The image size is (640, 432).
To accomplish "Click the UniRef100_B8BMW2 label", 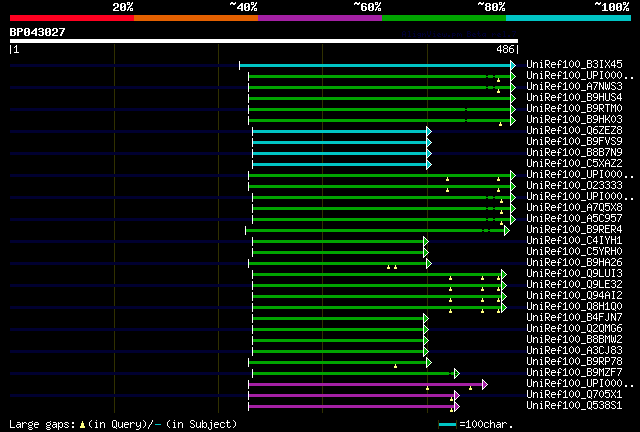I will point(574,340).
